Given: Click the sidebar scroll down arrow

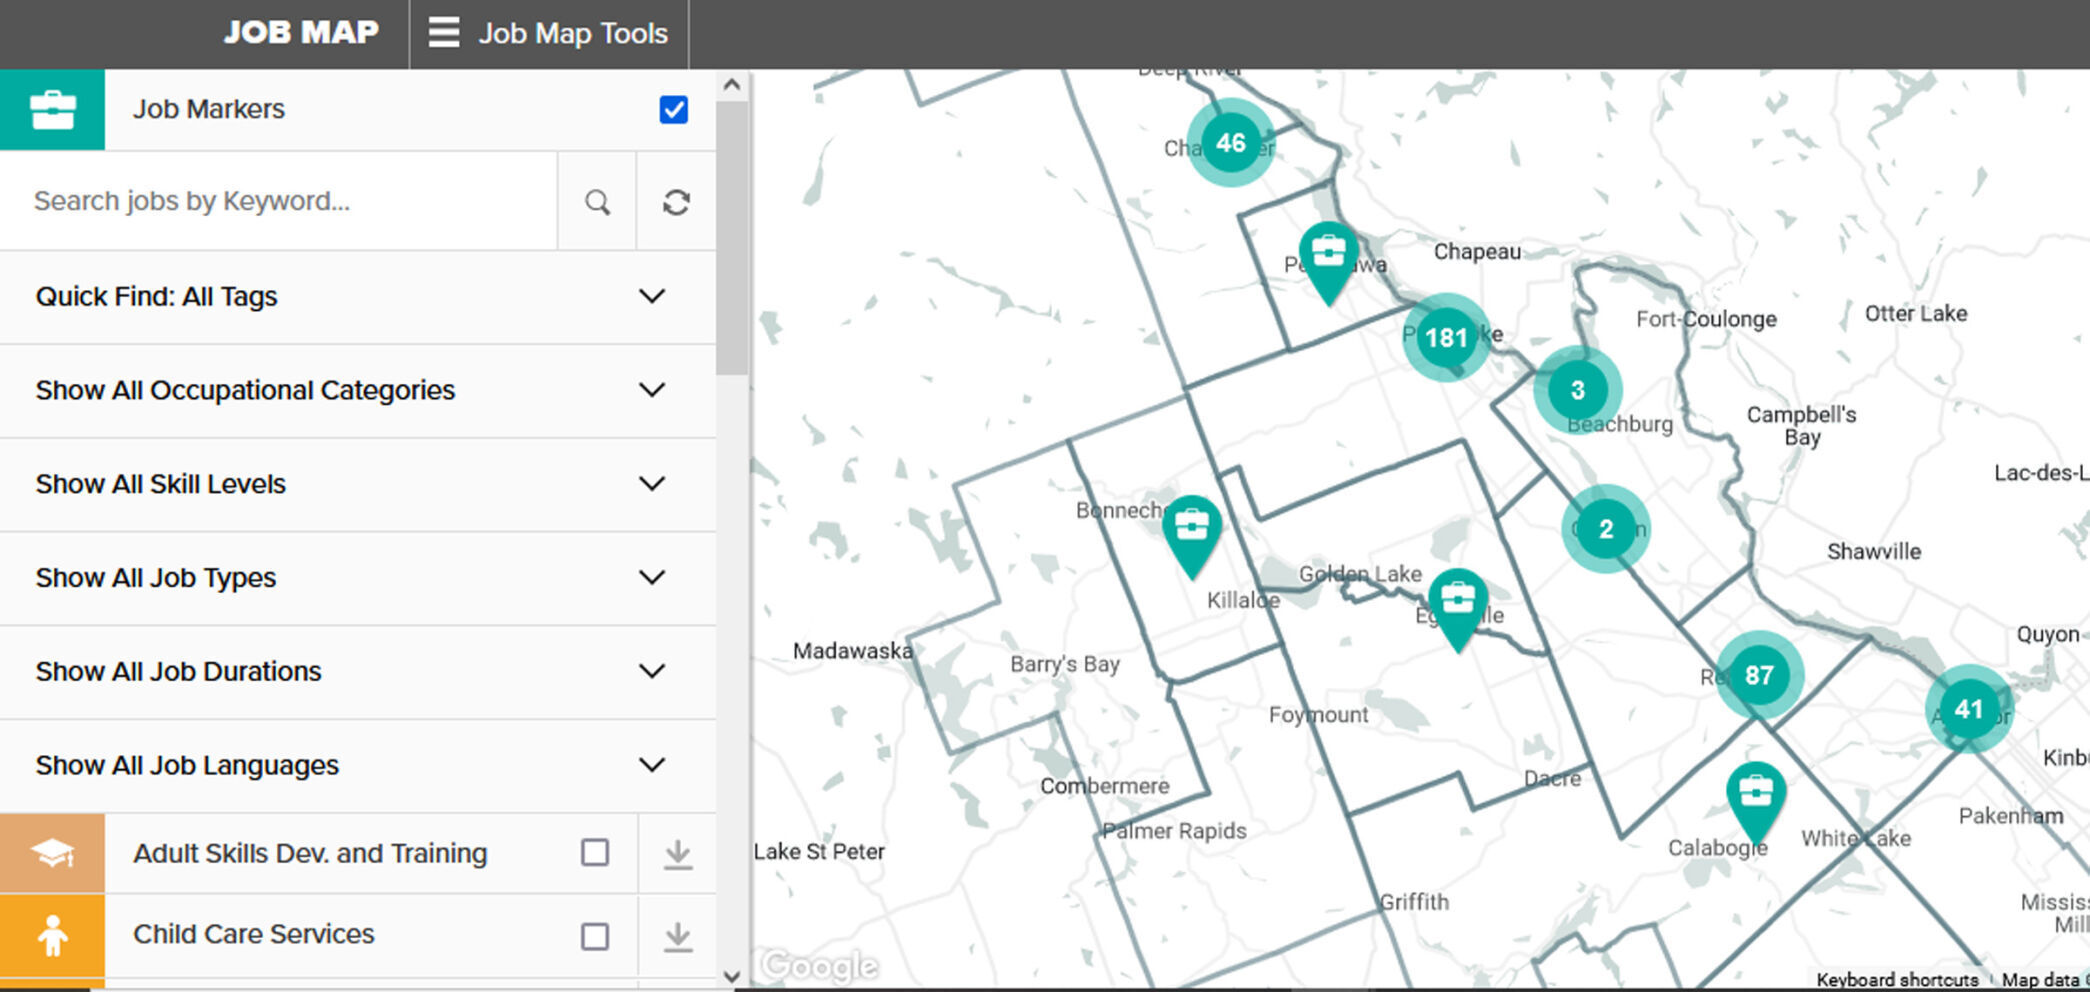Looking at the screenshot, I should pos(732,976).
